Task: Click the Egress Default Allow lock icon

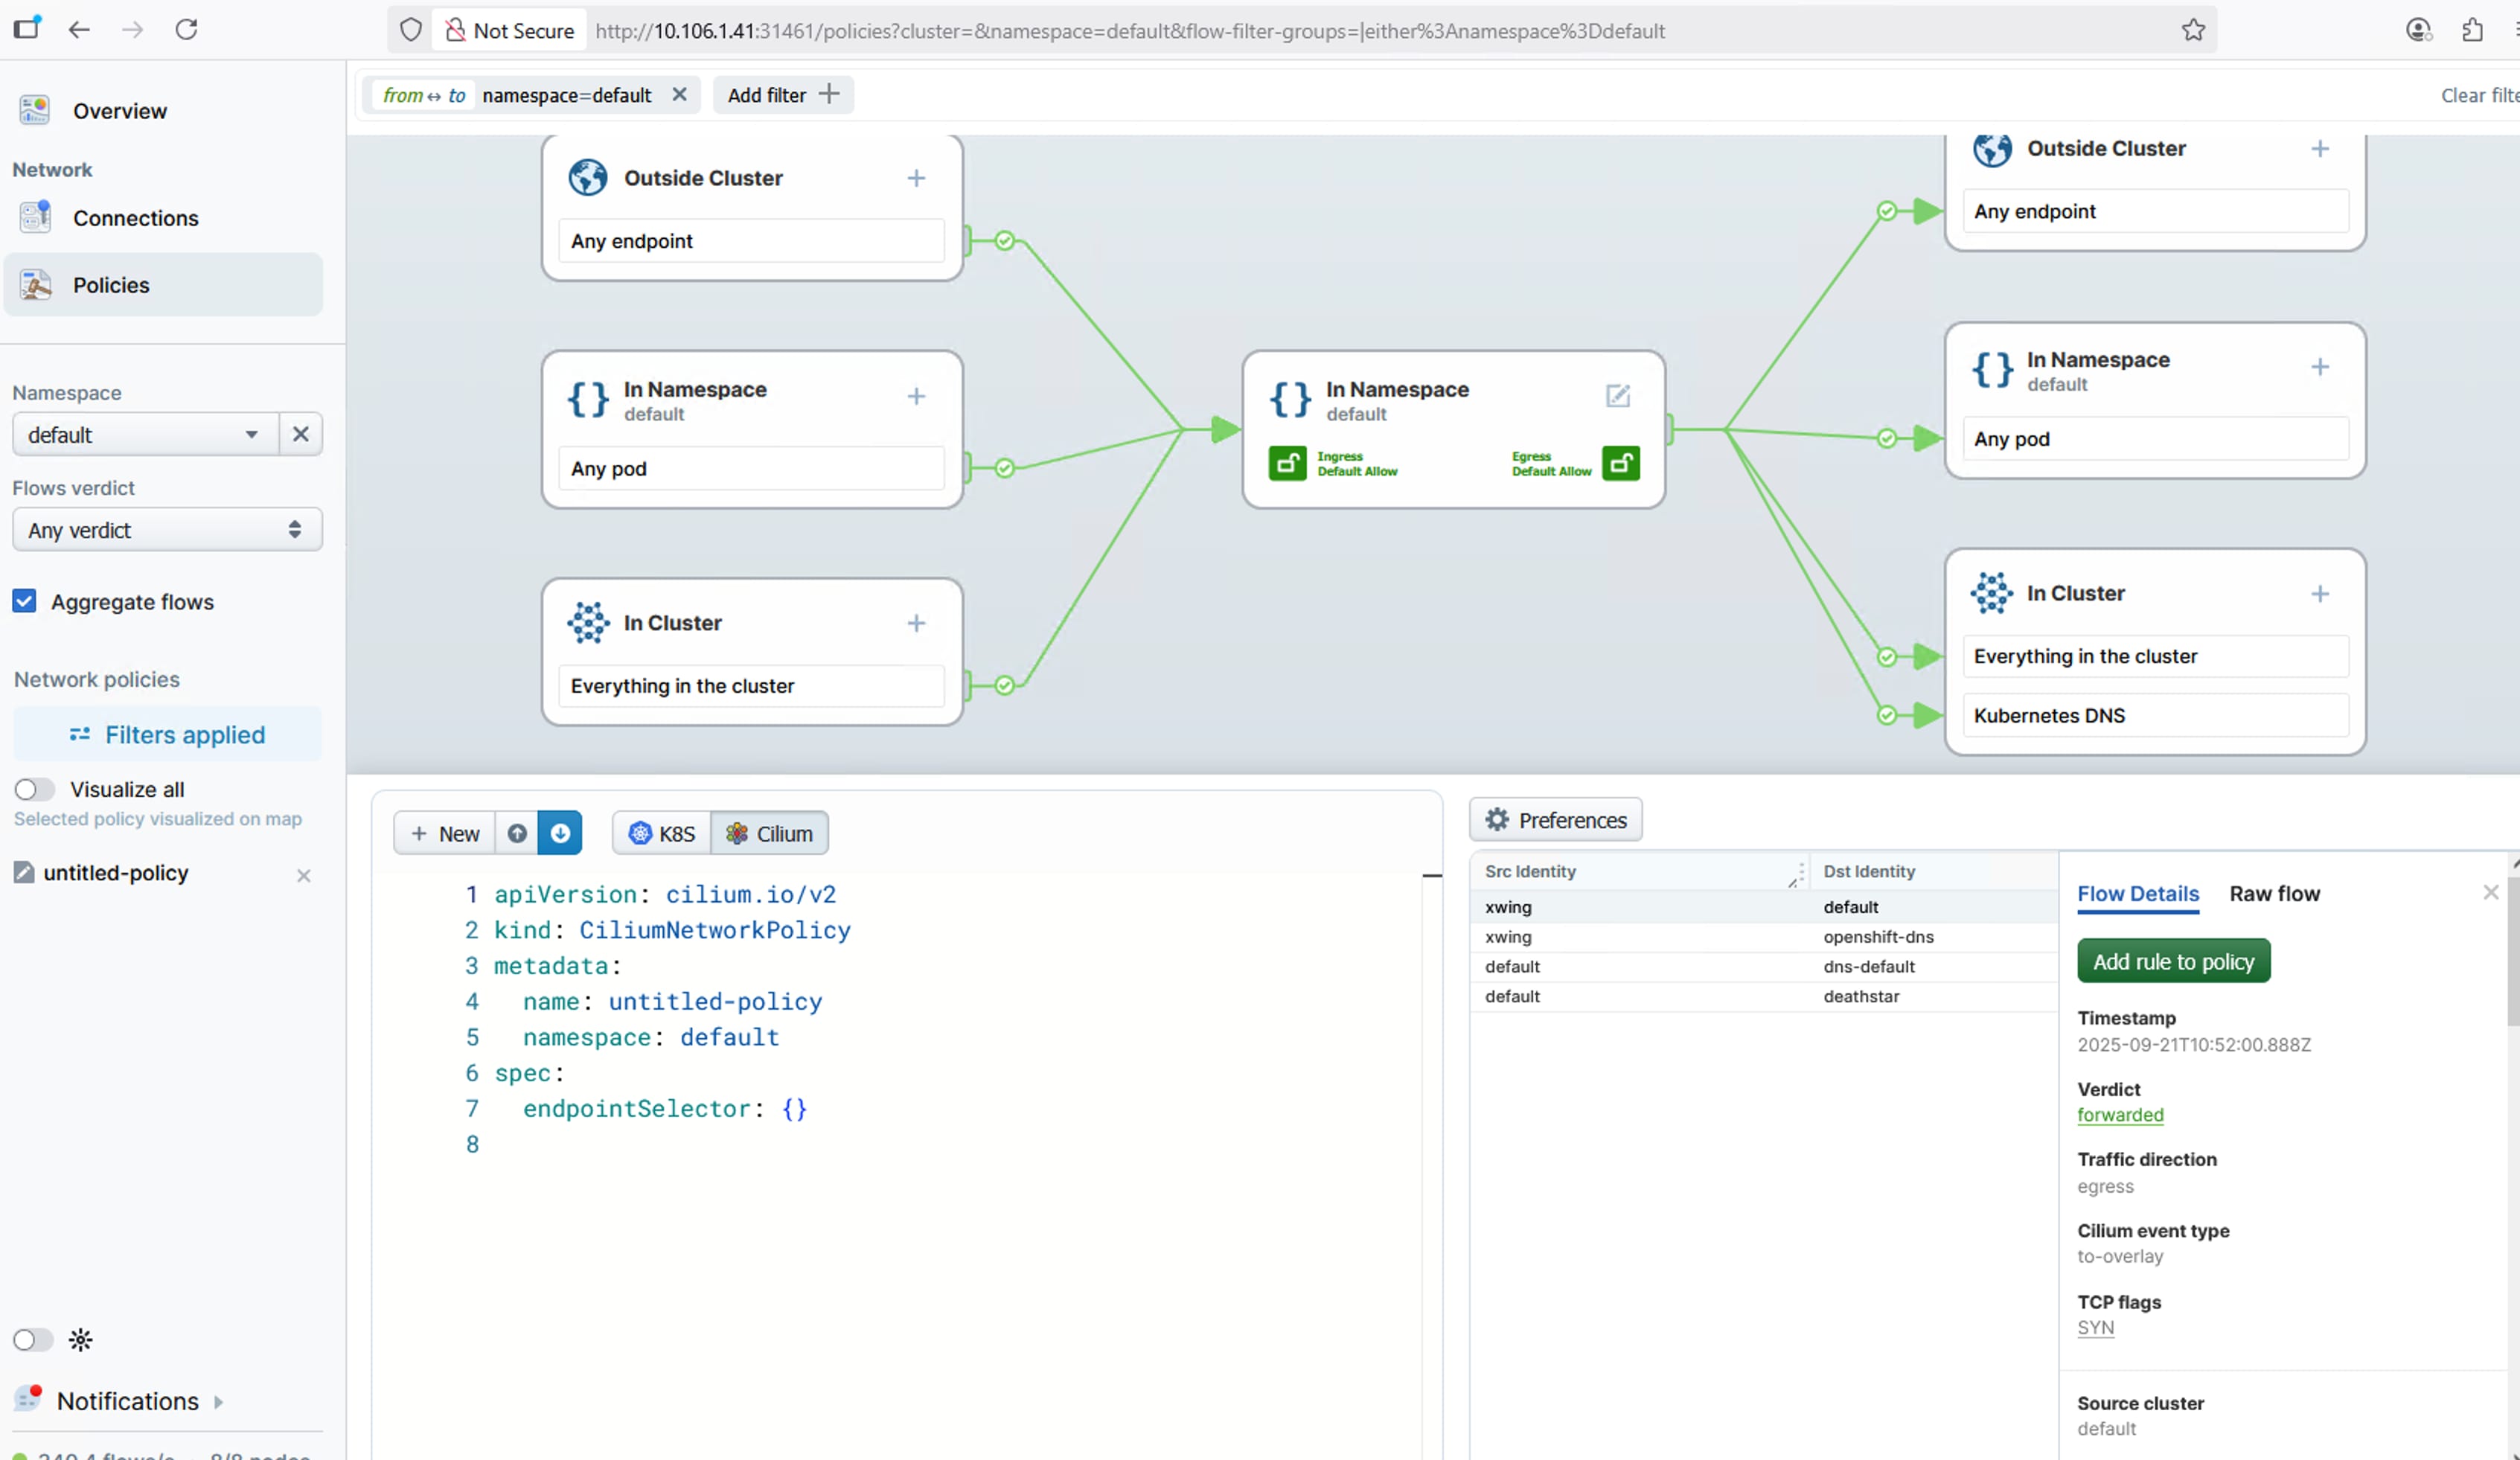Action: (x=1620, y=463)
